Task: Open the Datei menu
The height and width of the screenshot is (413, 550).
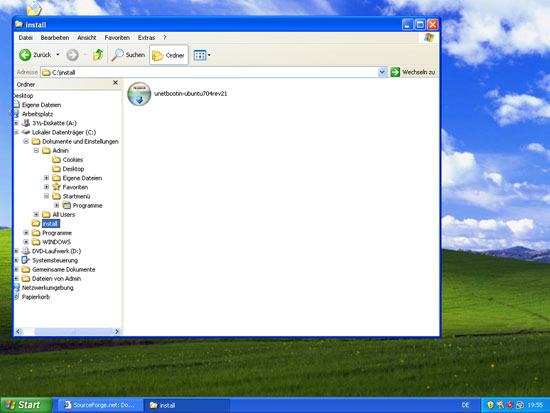Action: (x=26, y=38)
